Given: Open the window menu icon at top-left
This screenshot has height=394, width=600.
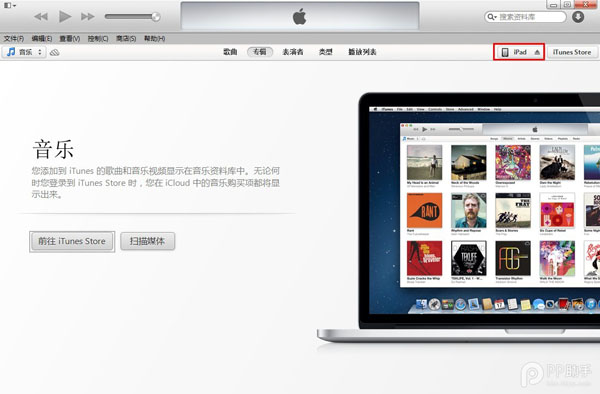Looking at the screenshot, I should point(10,5).
